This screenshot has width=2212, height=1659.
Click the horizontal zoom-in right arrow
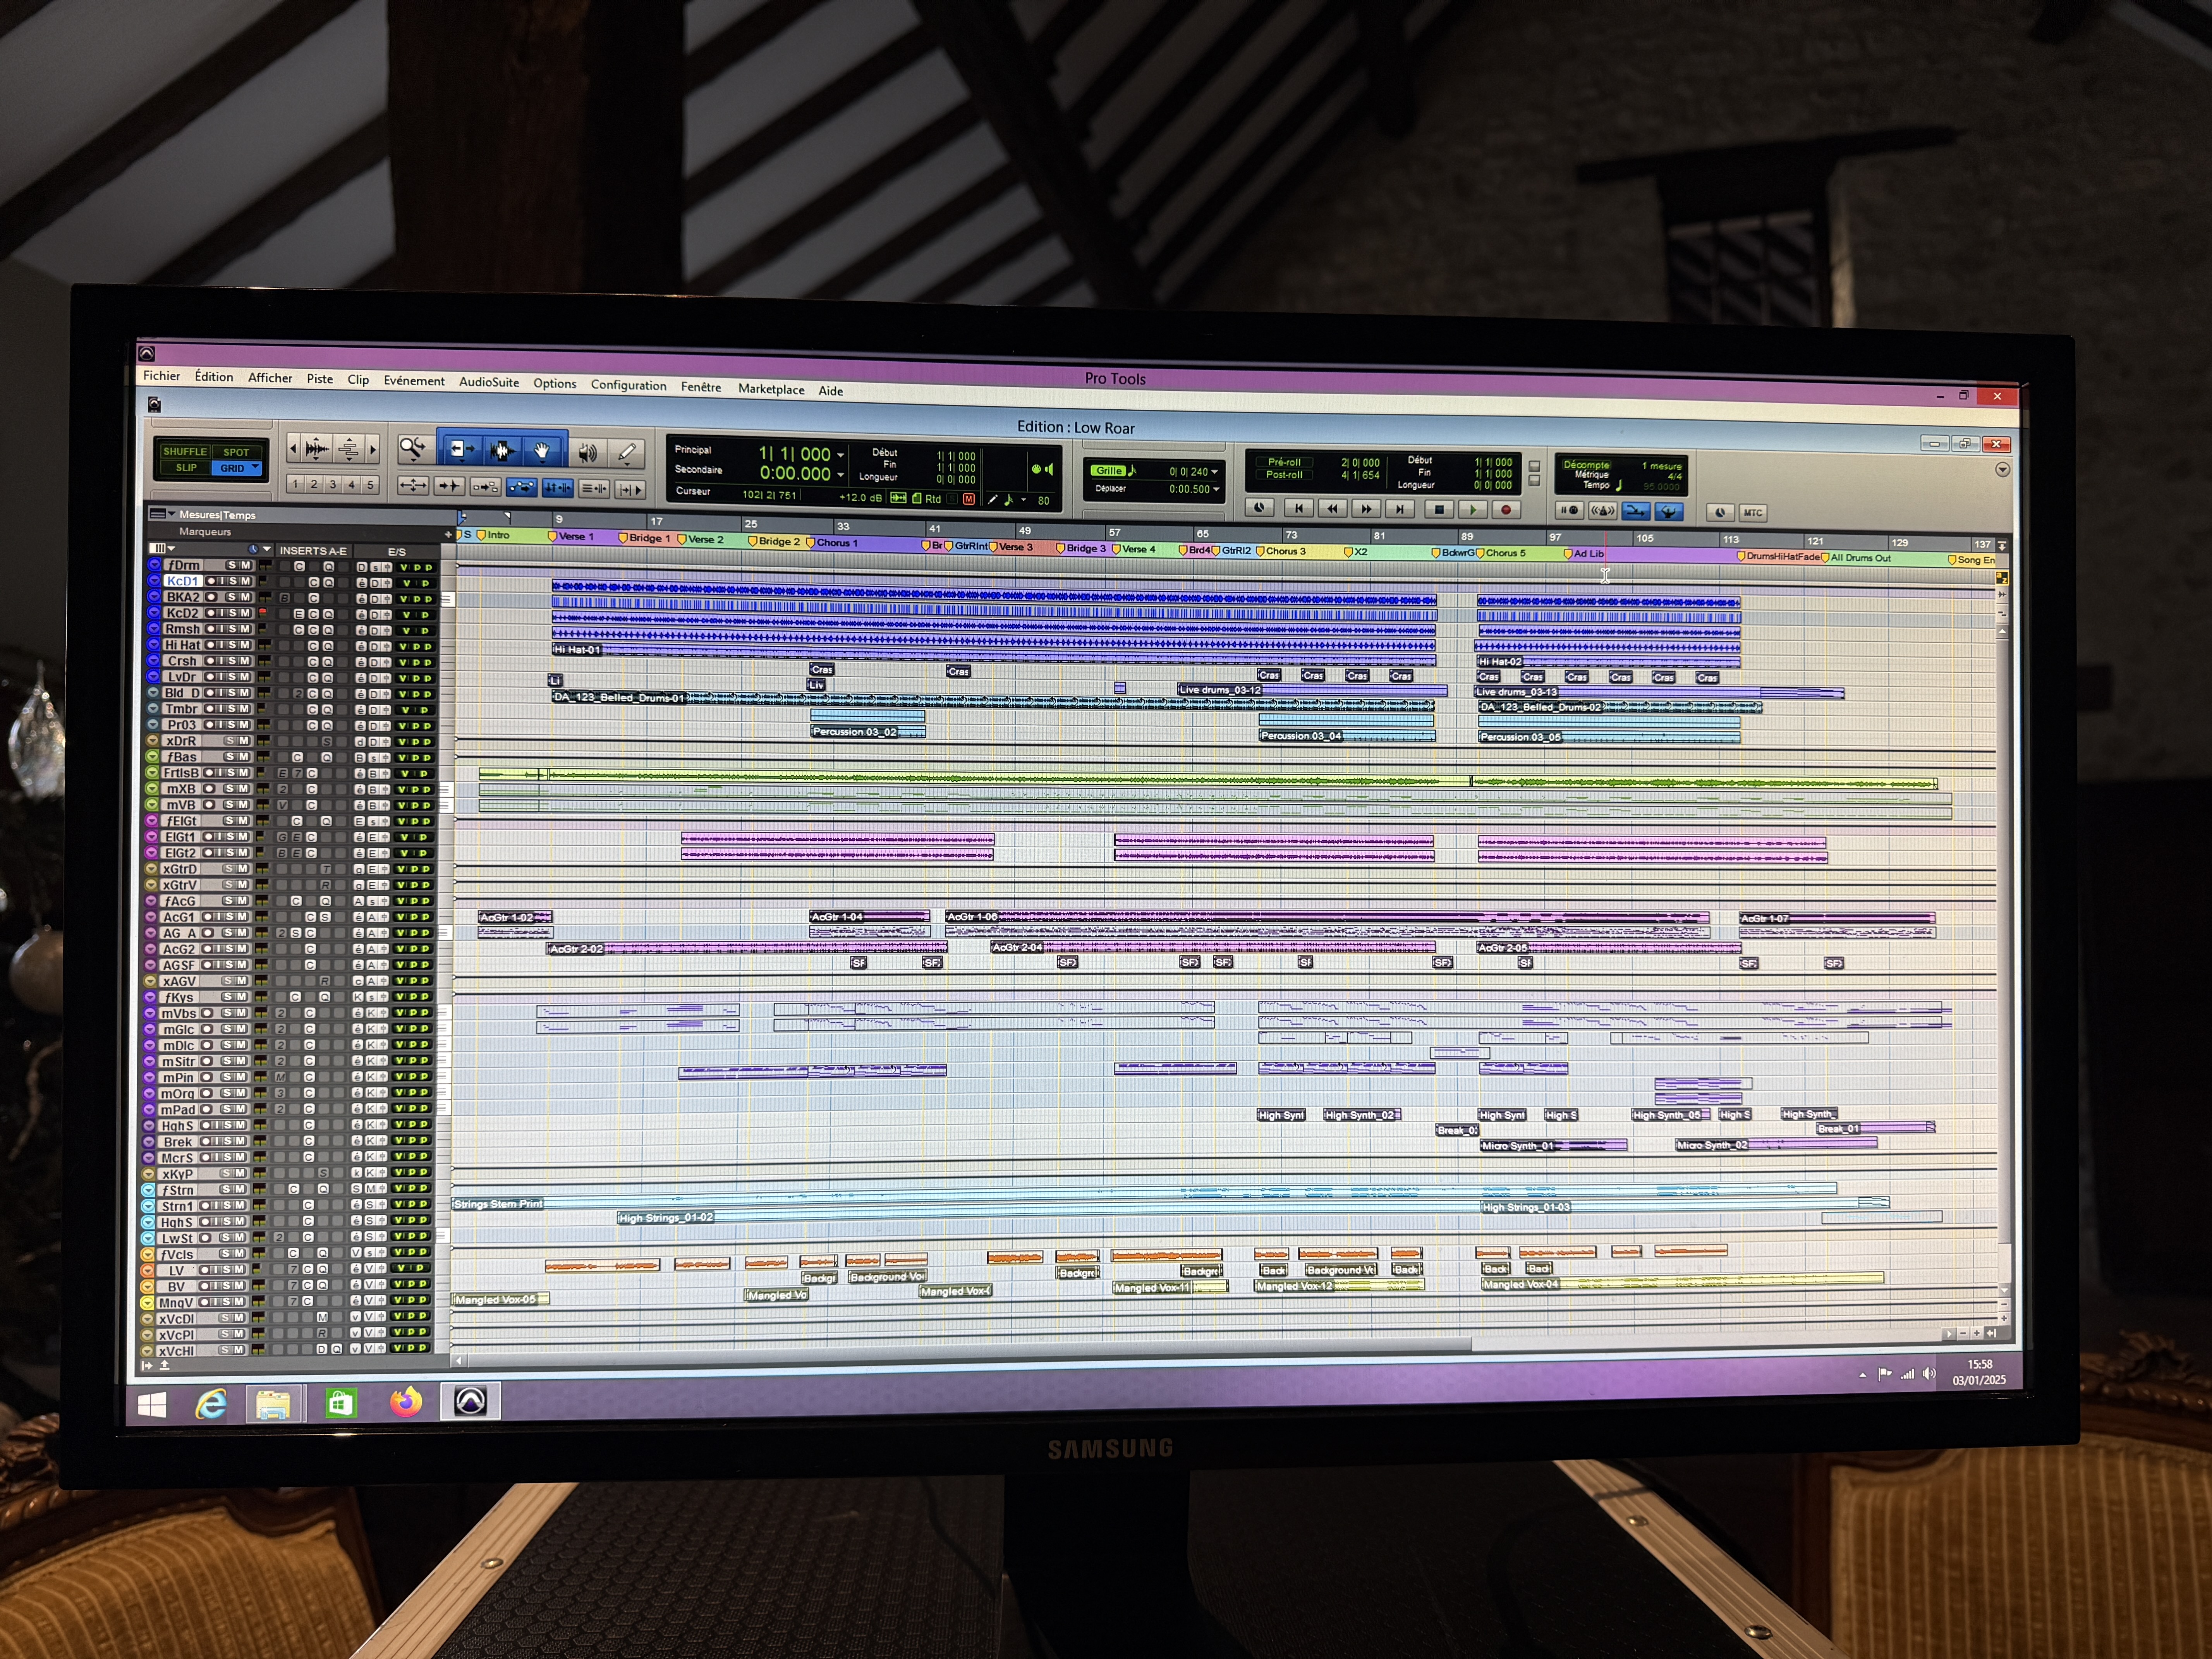coord(373,449)
